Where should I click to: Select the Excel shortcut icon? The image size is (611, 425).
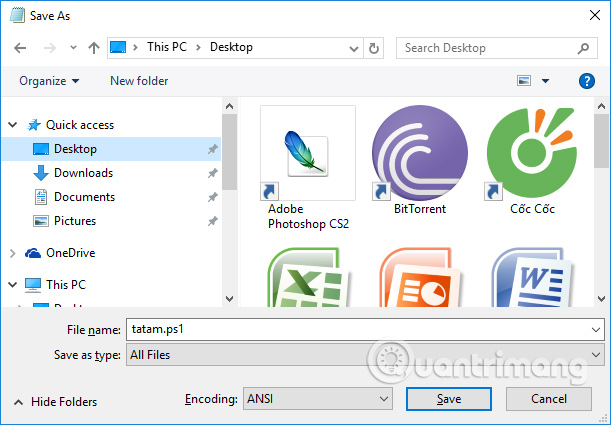[308, 277]
